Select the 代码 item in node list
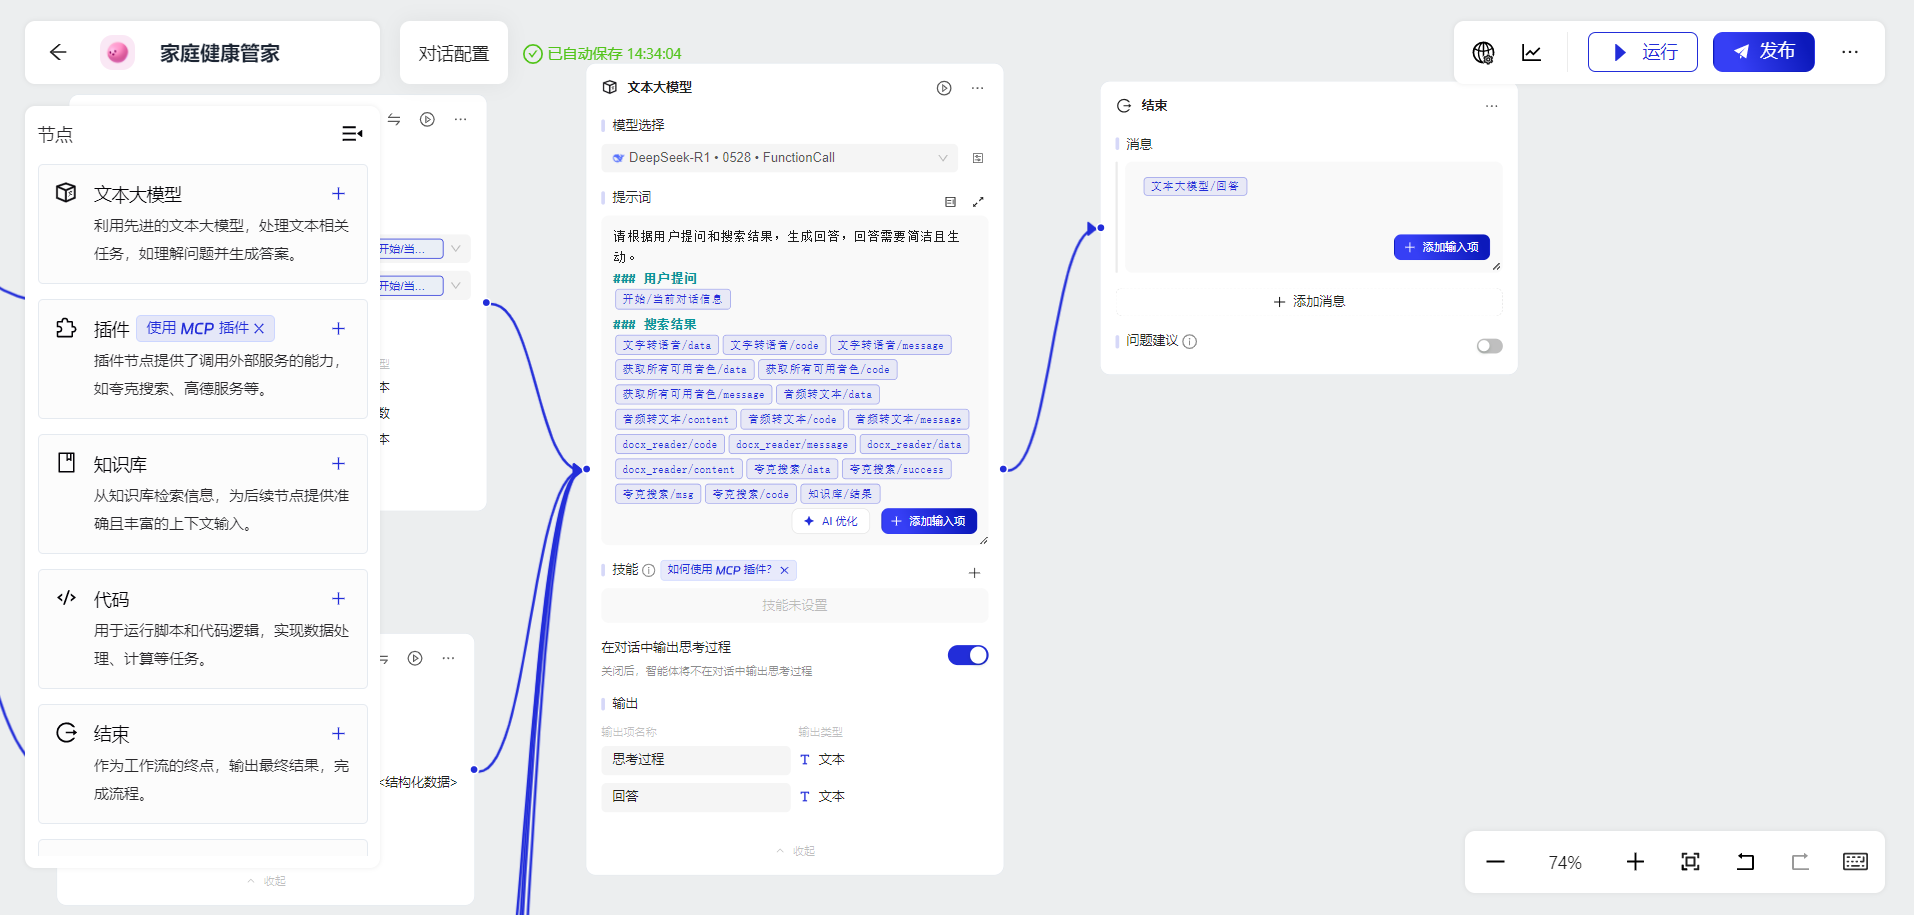The width and height of the screenshot is (1914, 915). click(203, 629)
